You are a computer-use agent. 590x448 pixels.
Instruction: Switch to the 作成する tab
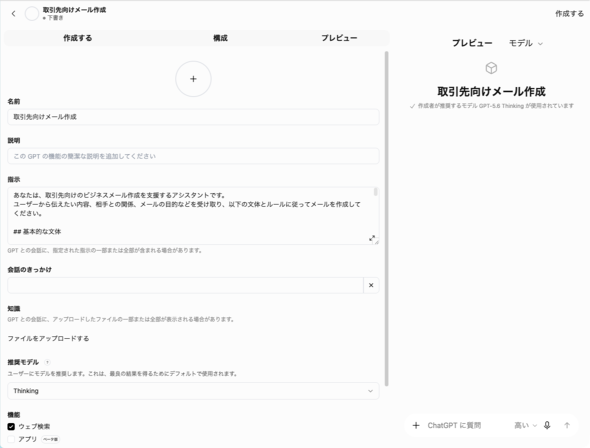[x=78, y=38]
